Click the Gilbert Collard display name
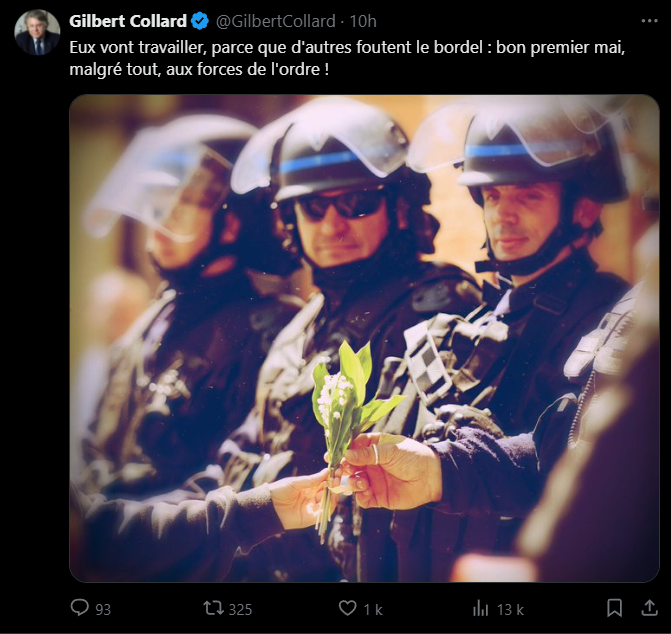This screenshot has width=671, height=634. pyautogui.click(x=128, y=21)
